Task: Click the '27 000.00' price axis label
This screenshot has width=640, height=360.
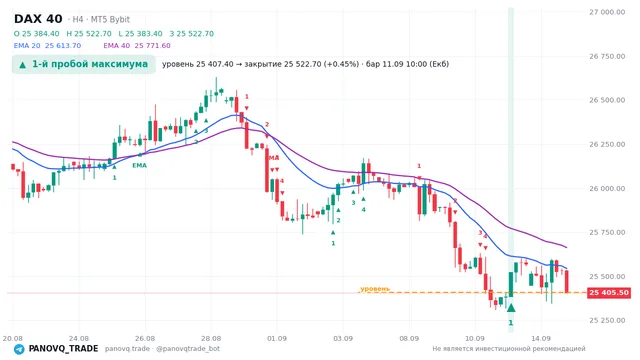Action: [x=607, y=12]
